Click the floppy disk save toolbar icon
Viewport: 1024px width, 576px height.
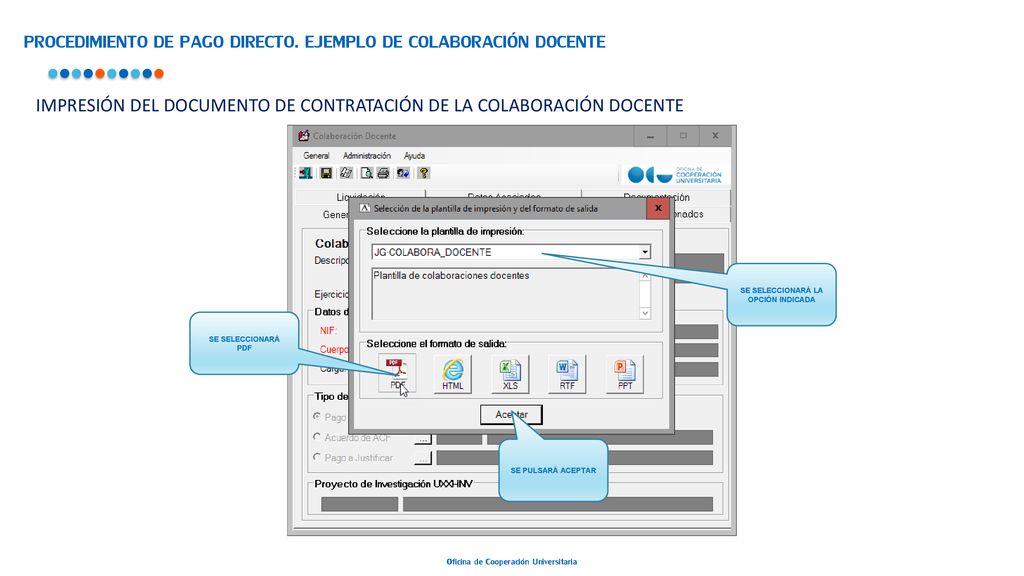[x=326, y=173]
